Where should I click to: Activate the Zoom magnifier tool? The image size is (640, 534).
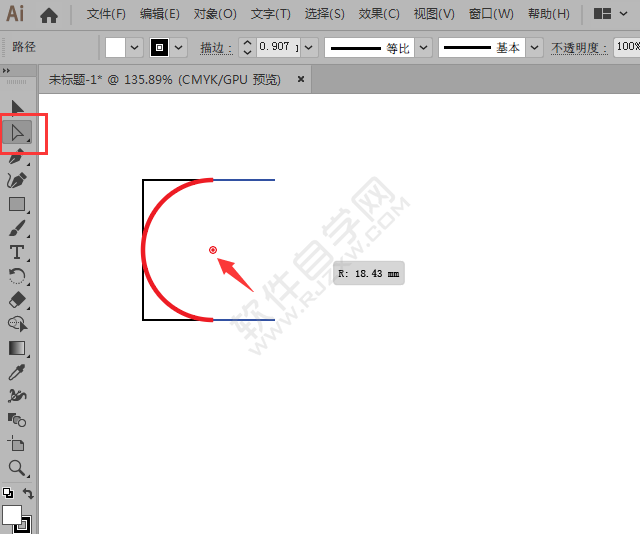17,468
